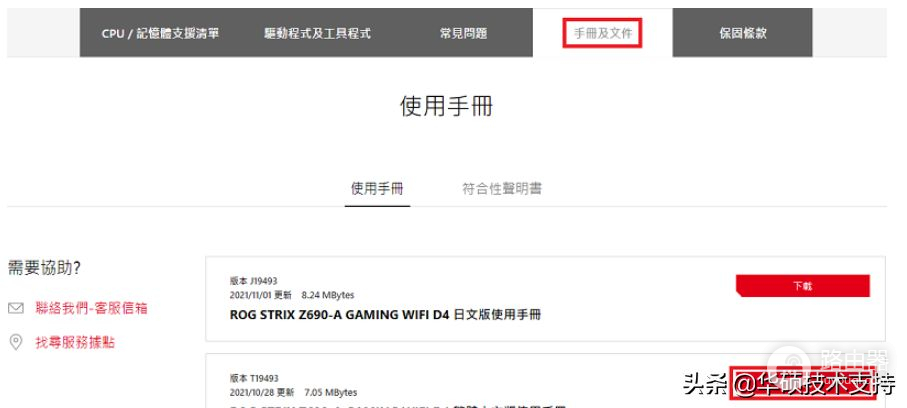907x408 pixels.
Task: Click the envelope icon beside 聯絡我們
Action: (16, 308)
